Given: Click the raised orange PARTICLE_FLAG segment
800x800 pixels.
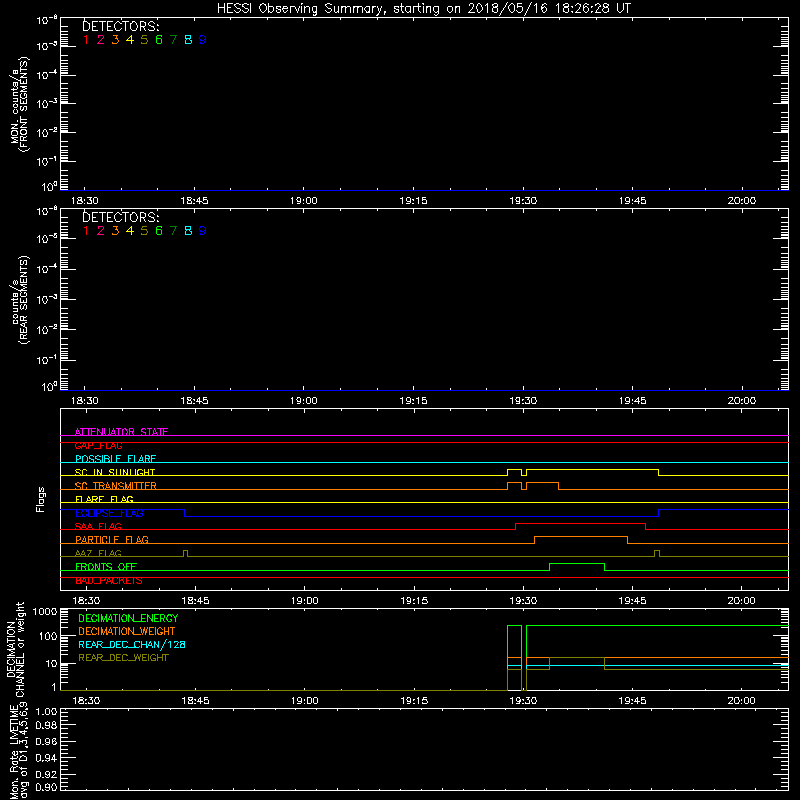Looking at the screenshot, I should pyautogui.click(x=581, y=537).
